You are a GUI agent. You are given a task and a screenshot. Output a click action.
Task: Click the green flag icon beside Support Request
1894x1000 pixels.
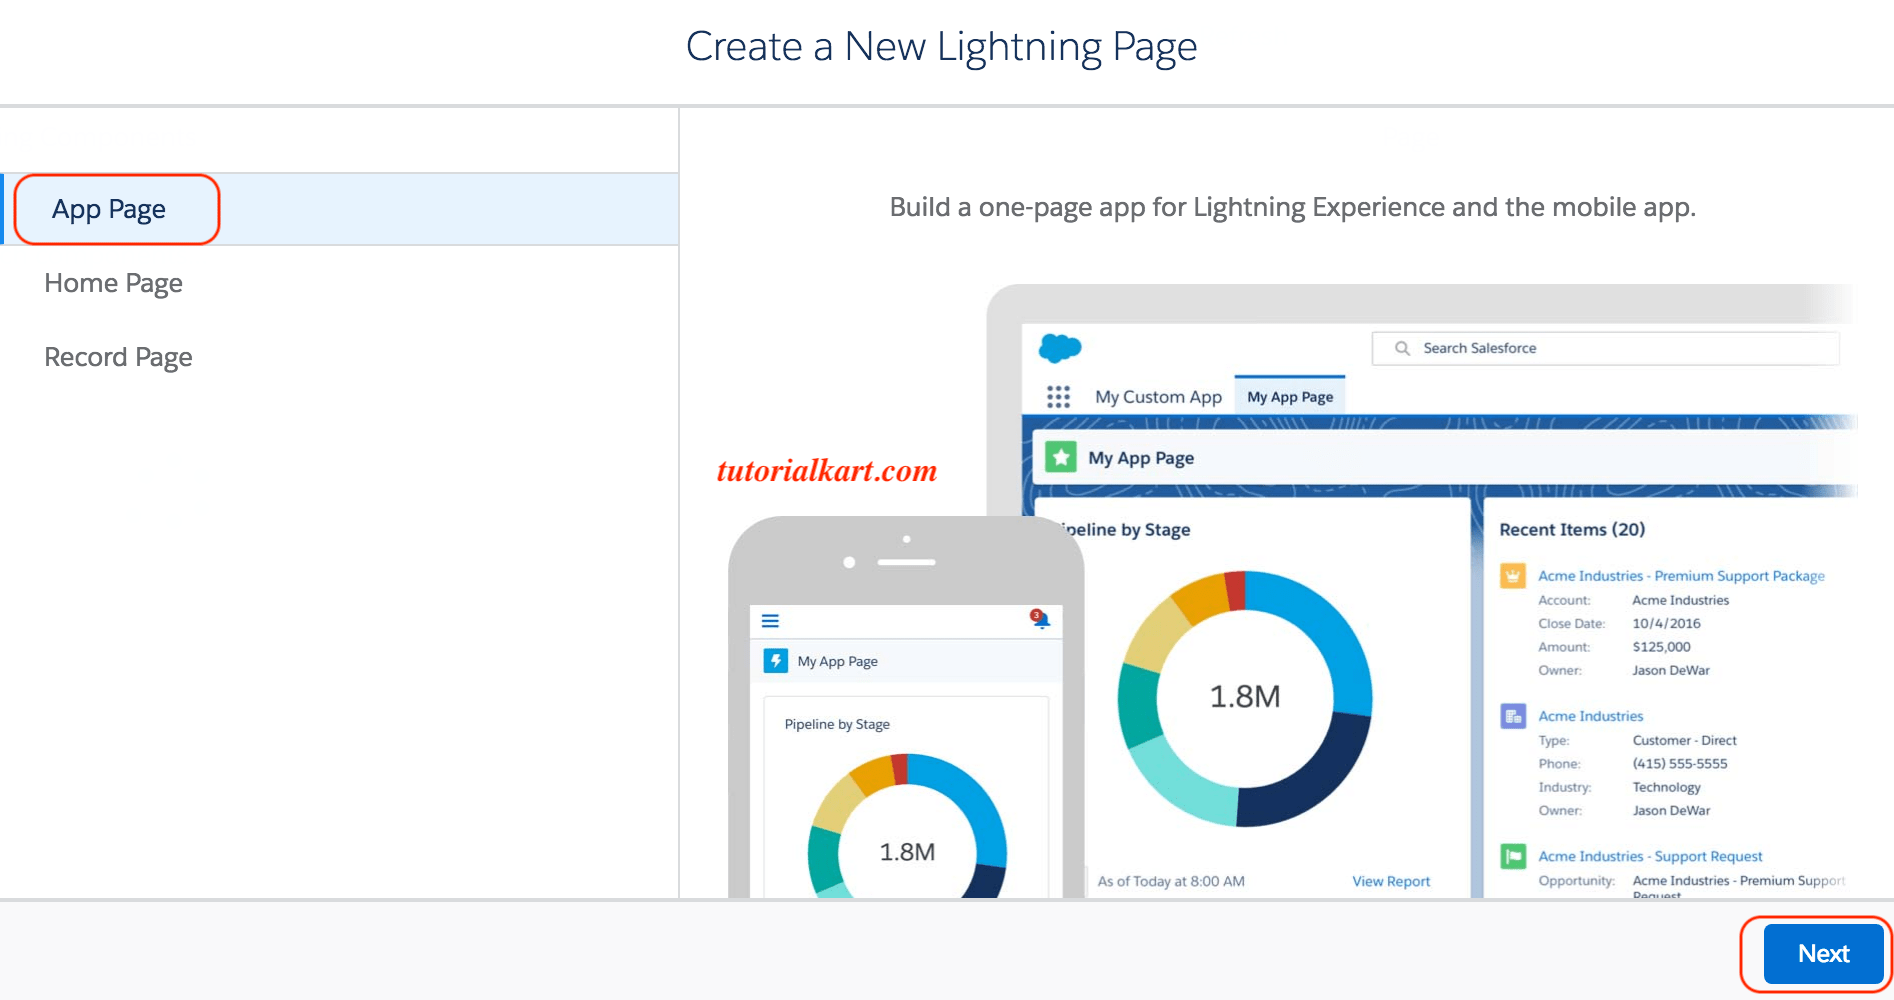click(x=1511, y=856)
